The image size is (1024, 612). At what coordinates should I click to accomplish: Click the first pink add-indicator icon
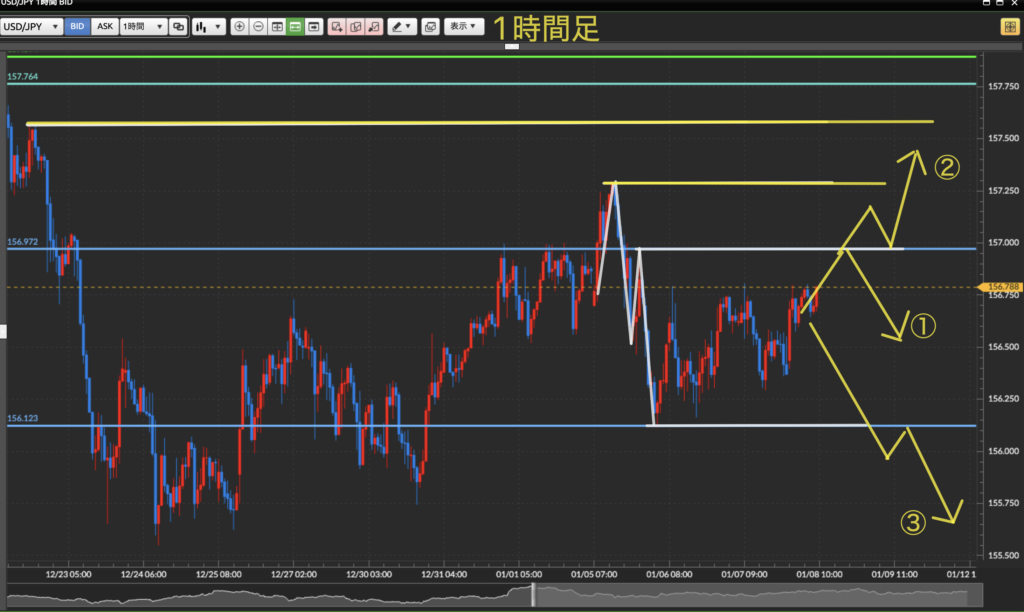[x=337, y=27]
